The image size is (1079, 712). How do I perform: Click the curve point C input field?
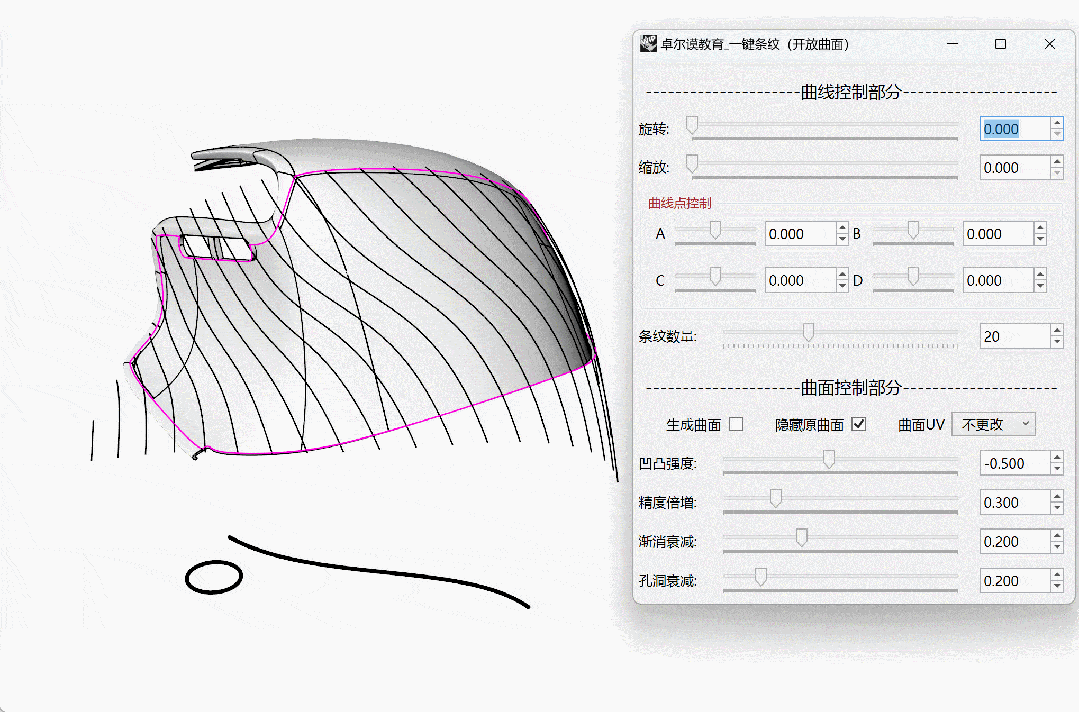pos(800,281)
